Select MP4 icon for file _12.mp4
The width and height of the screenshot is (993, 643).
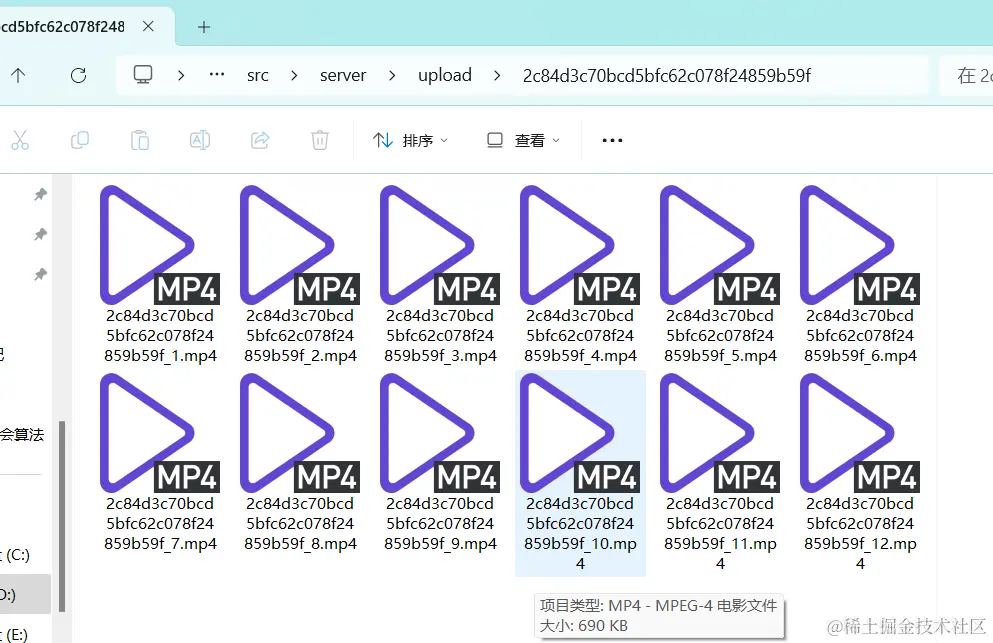860,433
